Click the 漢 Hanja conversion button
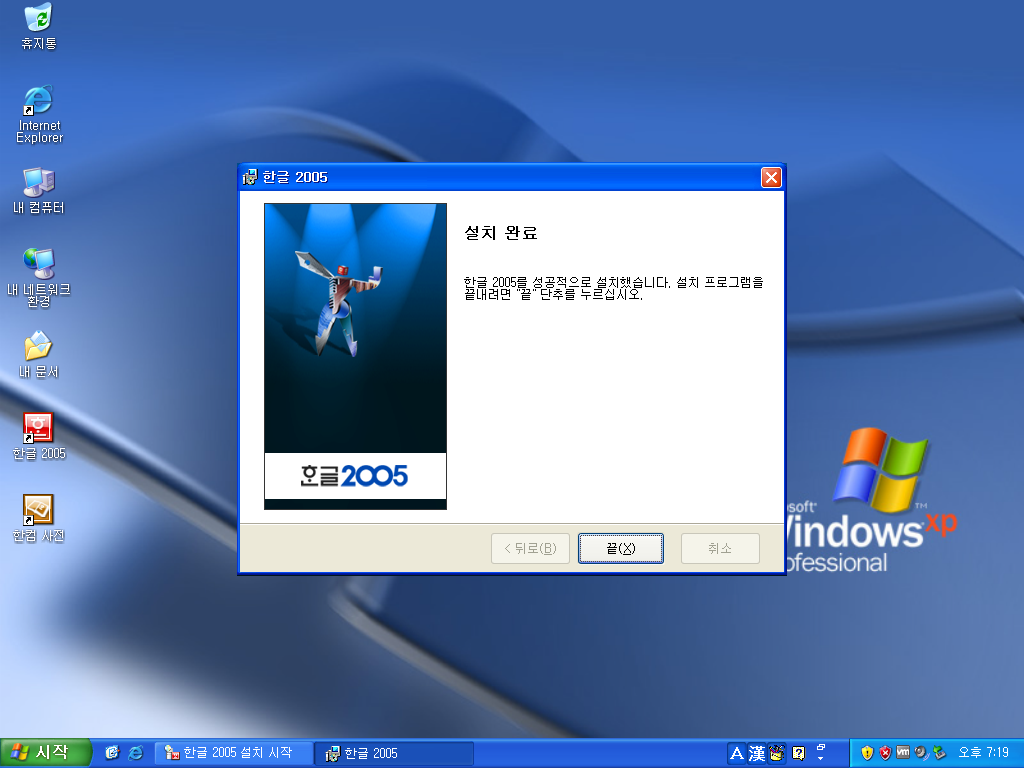Image resolution: width=1024 pixels, height=768 pixels. point(756,753)
